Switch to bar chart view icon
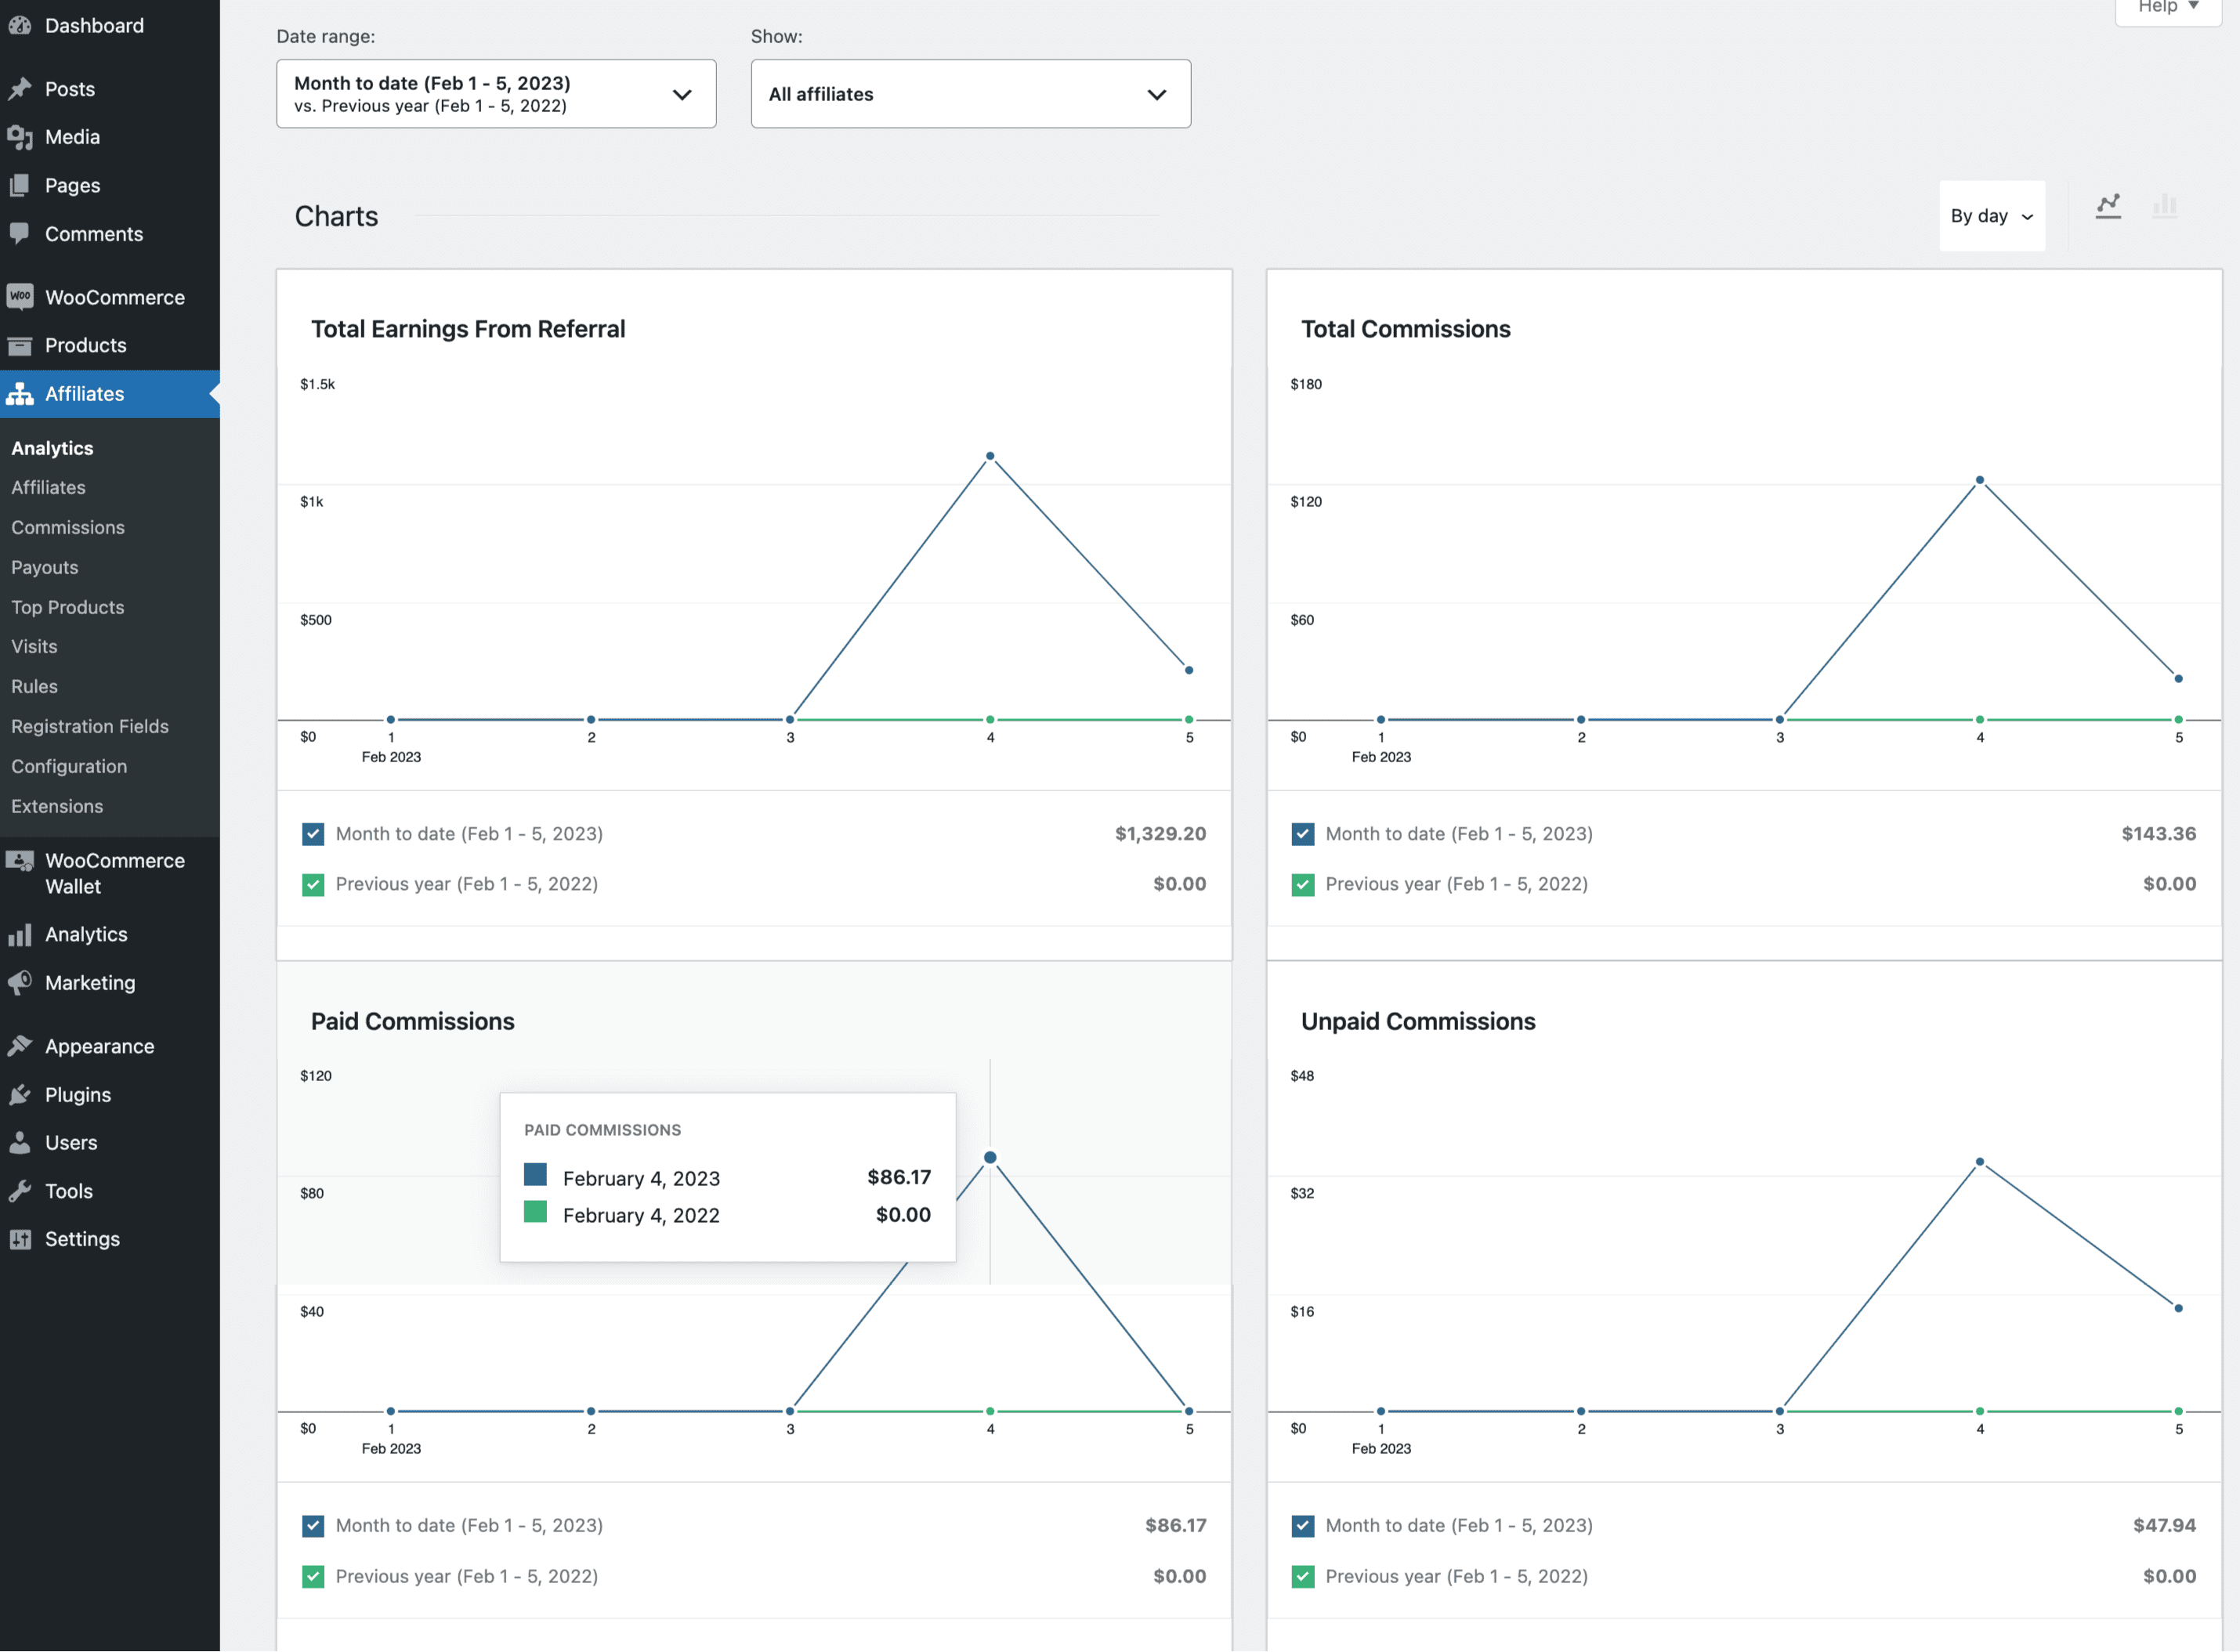This screenshot has height=1652, width=2240. pos(2164,207)
